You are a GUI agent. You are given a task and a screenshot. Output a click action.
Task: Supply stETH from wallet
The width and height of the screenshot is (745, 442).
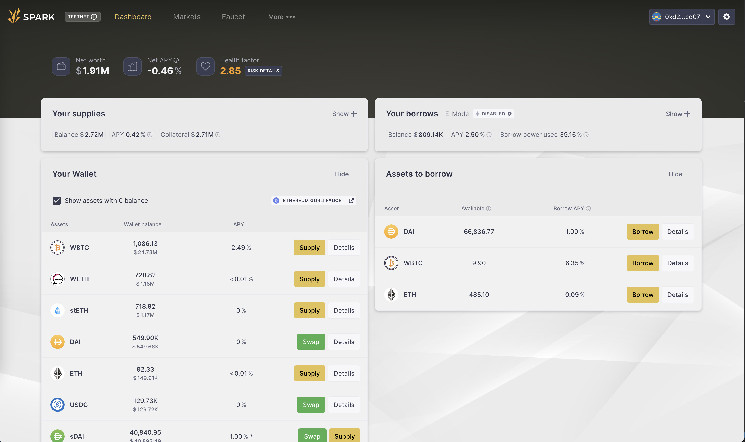309,310
